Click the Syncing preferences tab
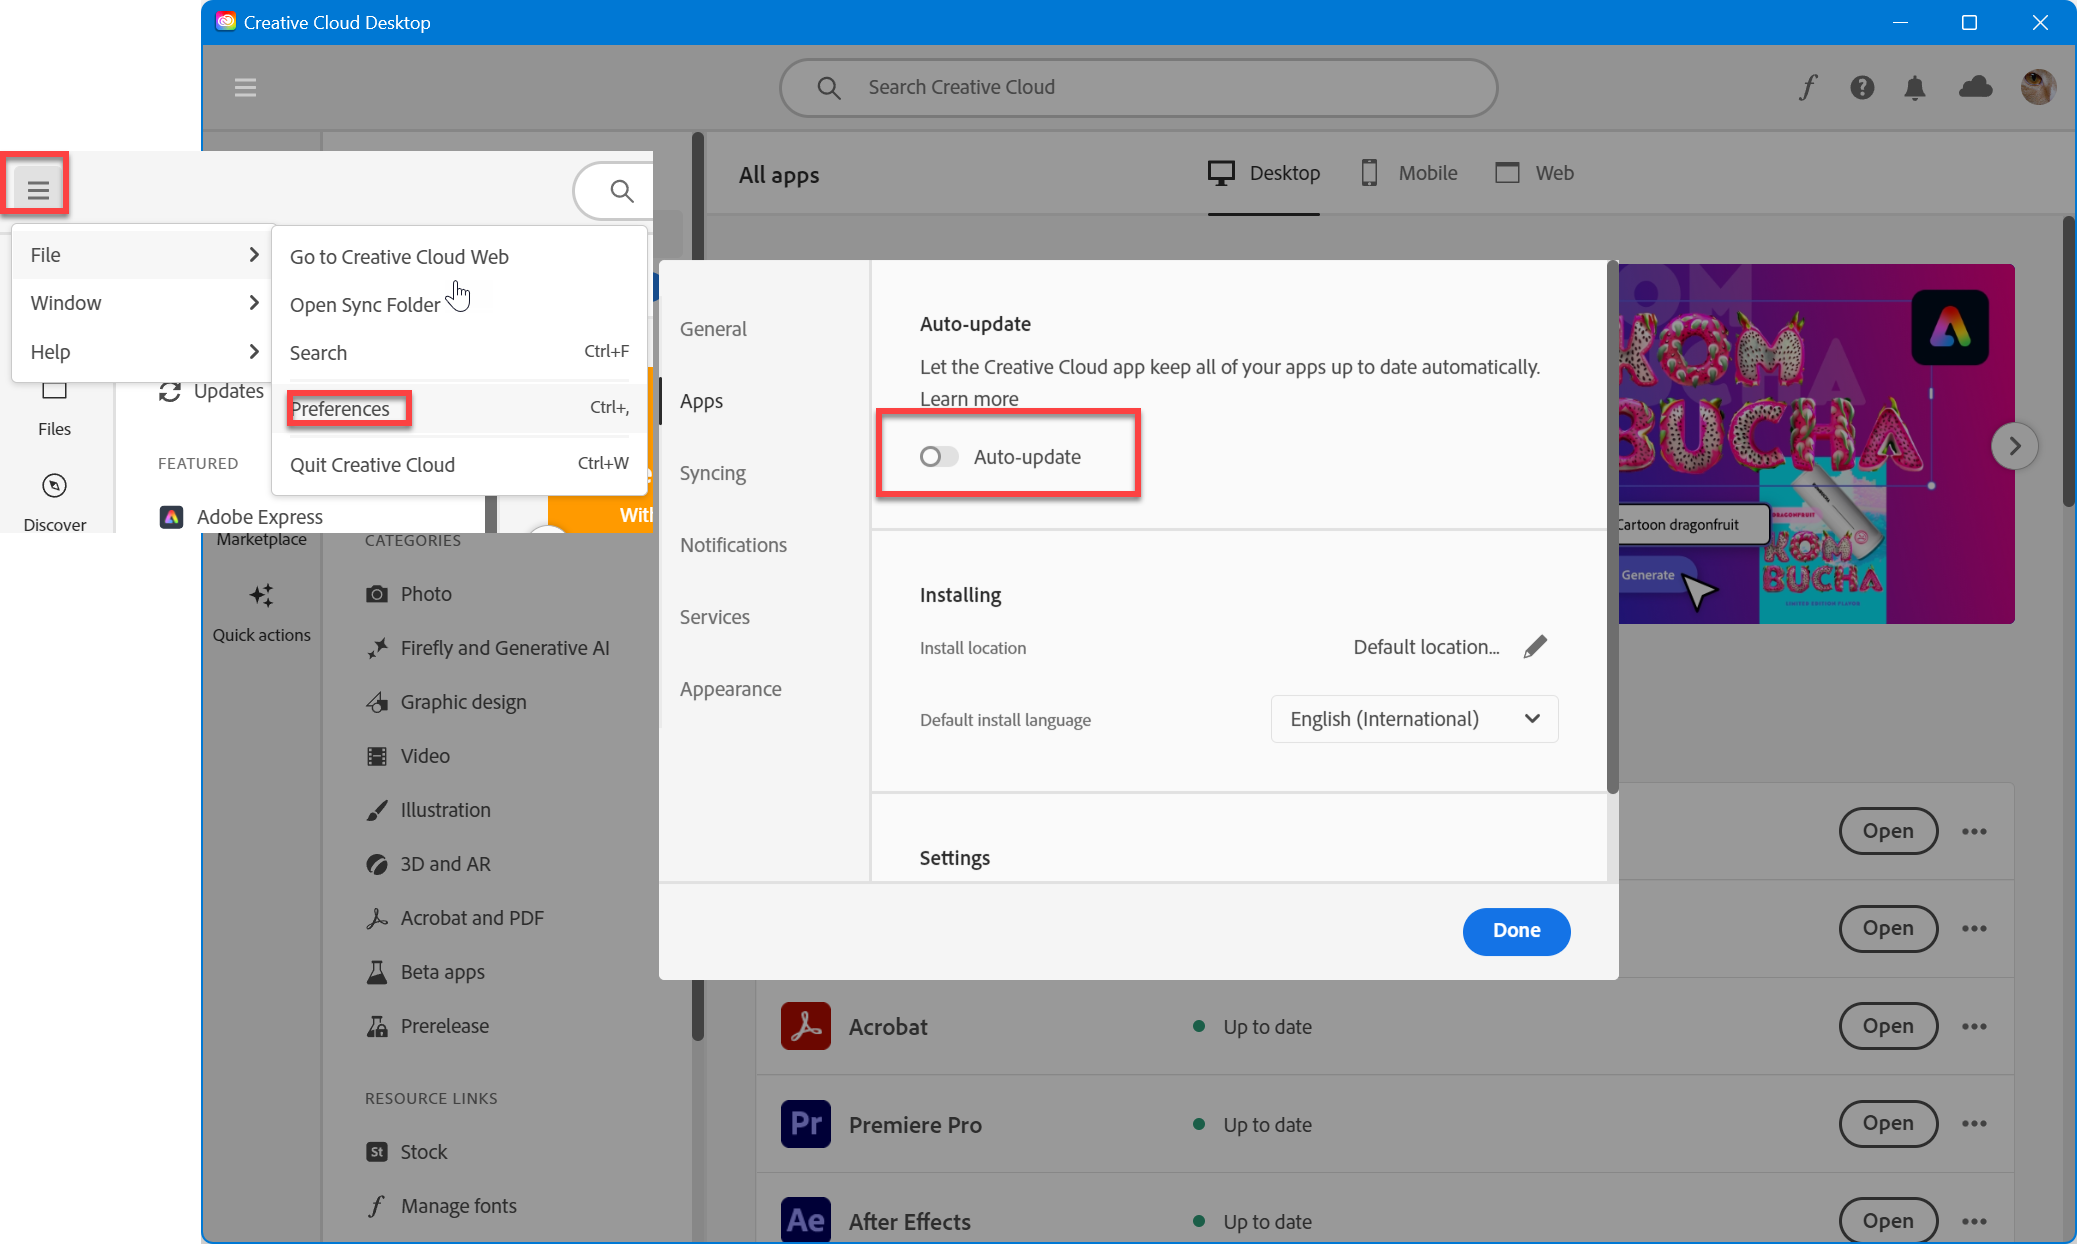This screenshot has height=1244, width=2077. click(x=712, y=472)
